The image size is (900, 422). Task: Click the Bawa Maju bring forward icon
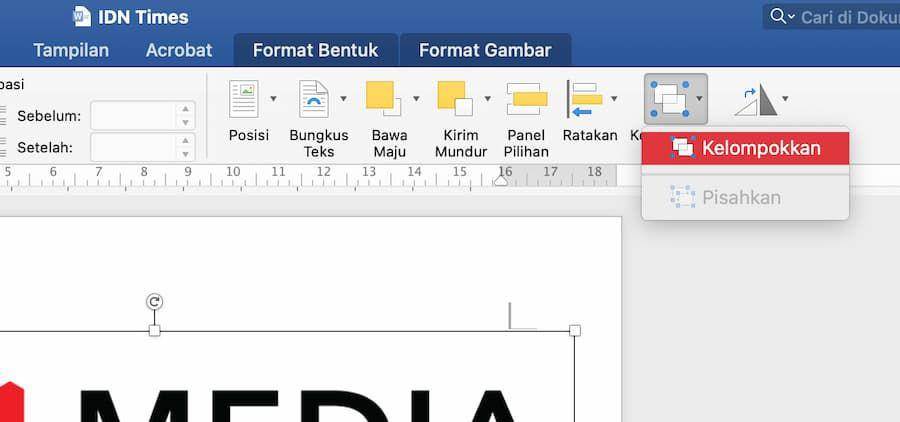pyautogui.click(x=384, y=98)
